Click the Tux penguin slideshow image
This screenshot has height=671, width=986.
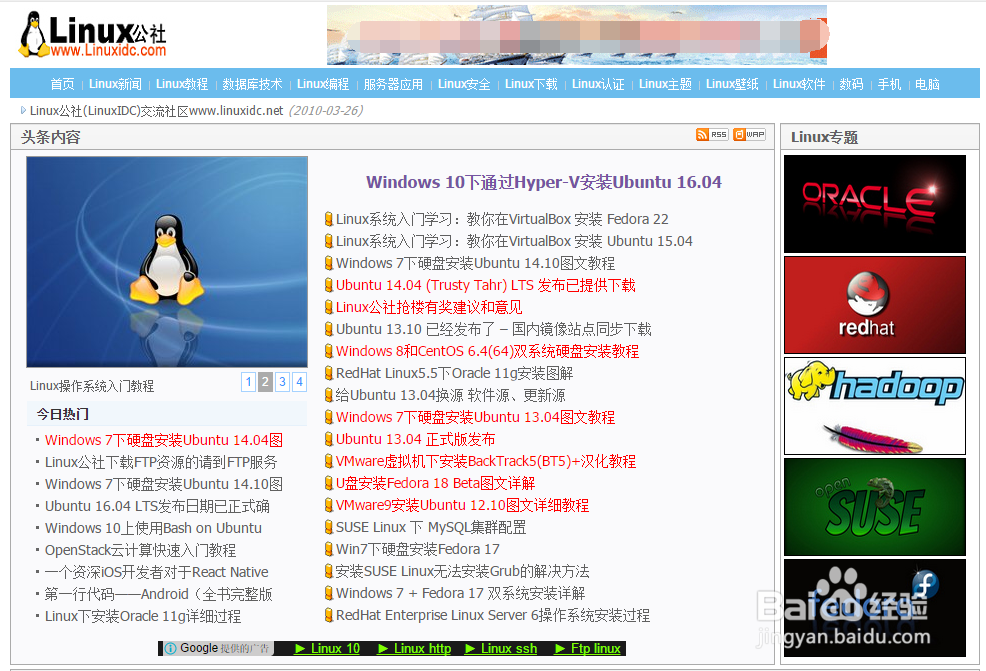167,262
